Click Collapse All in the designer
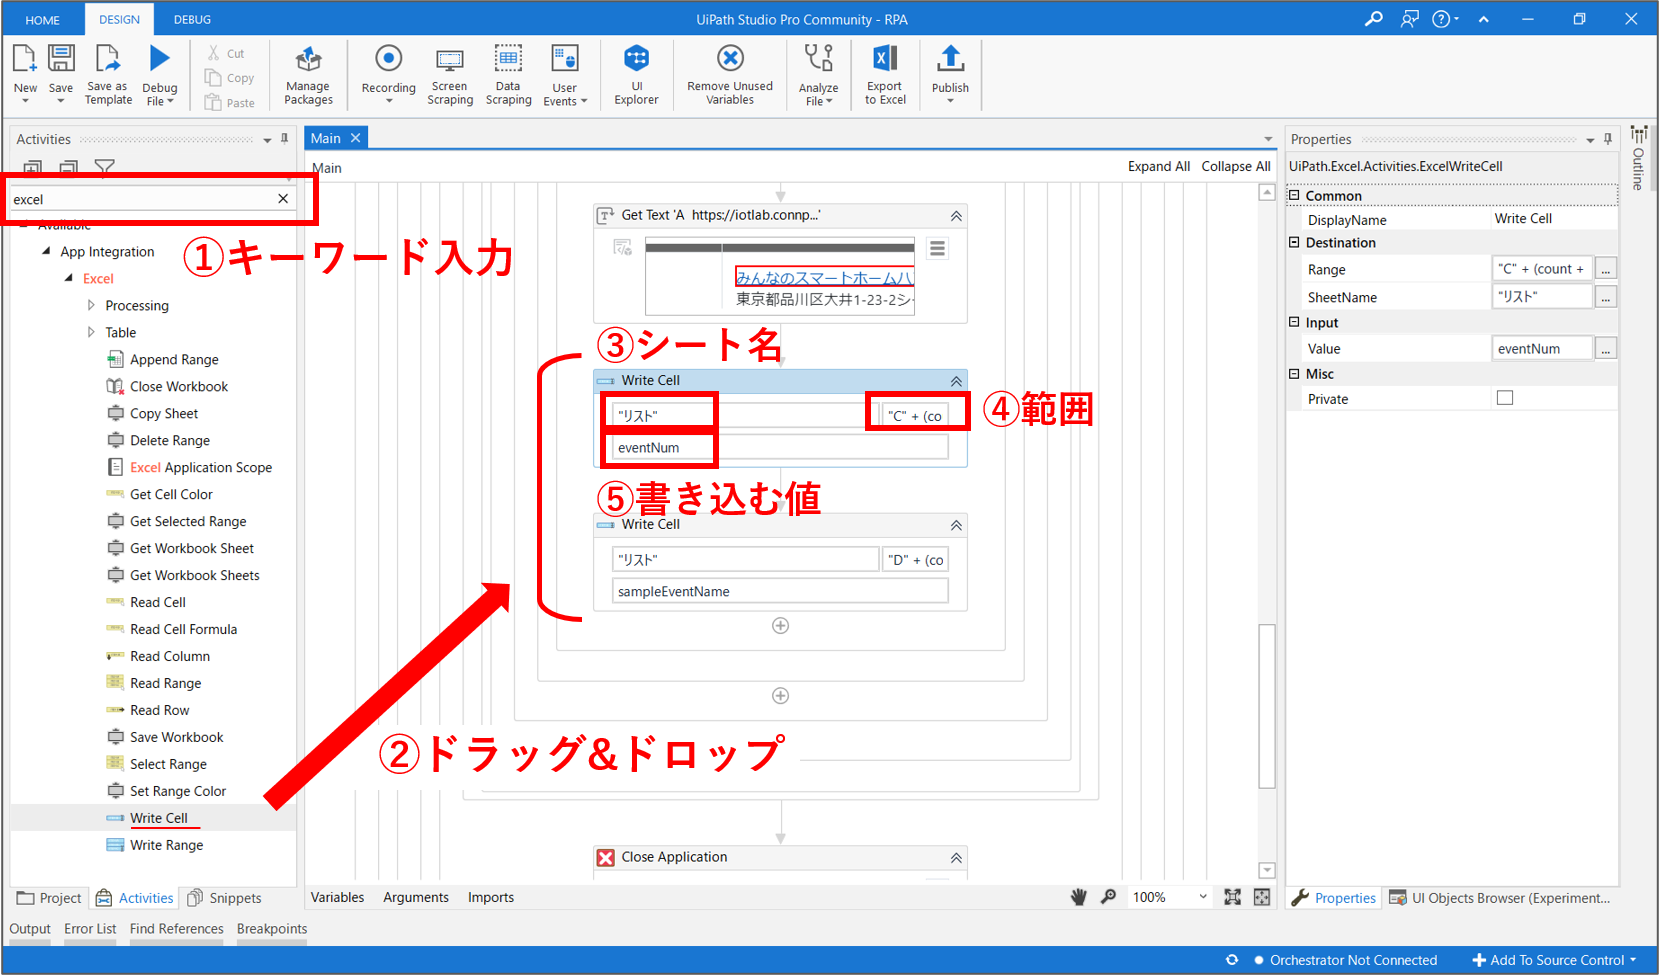Image resolution: width=1659 pixels, height=975 pixels. 1235,166
